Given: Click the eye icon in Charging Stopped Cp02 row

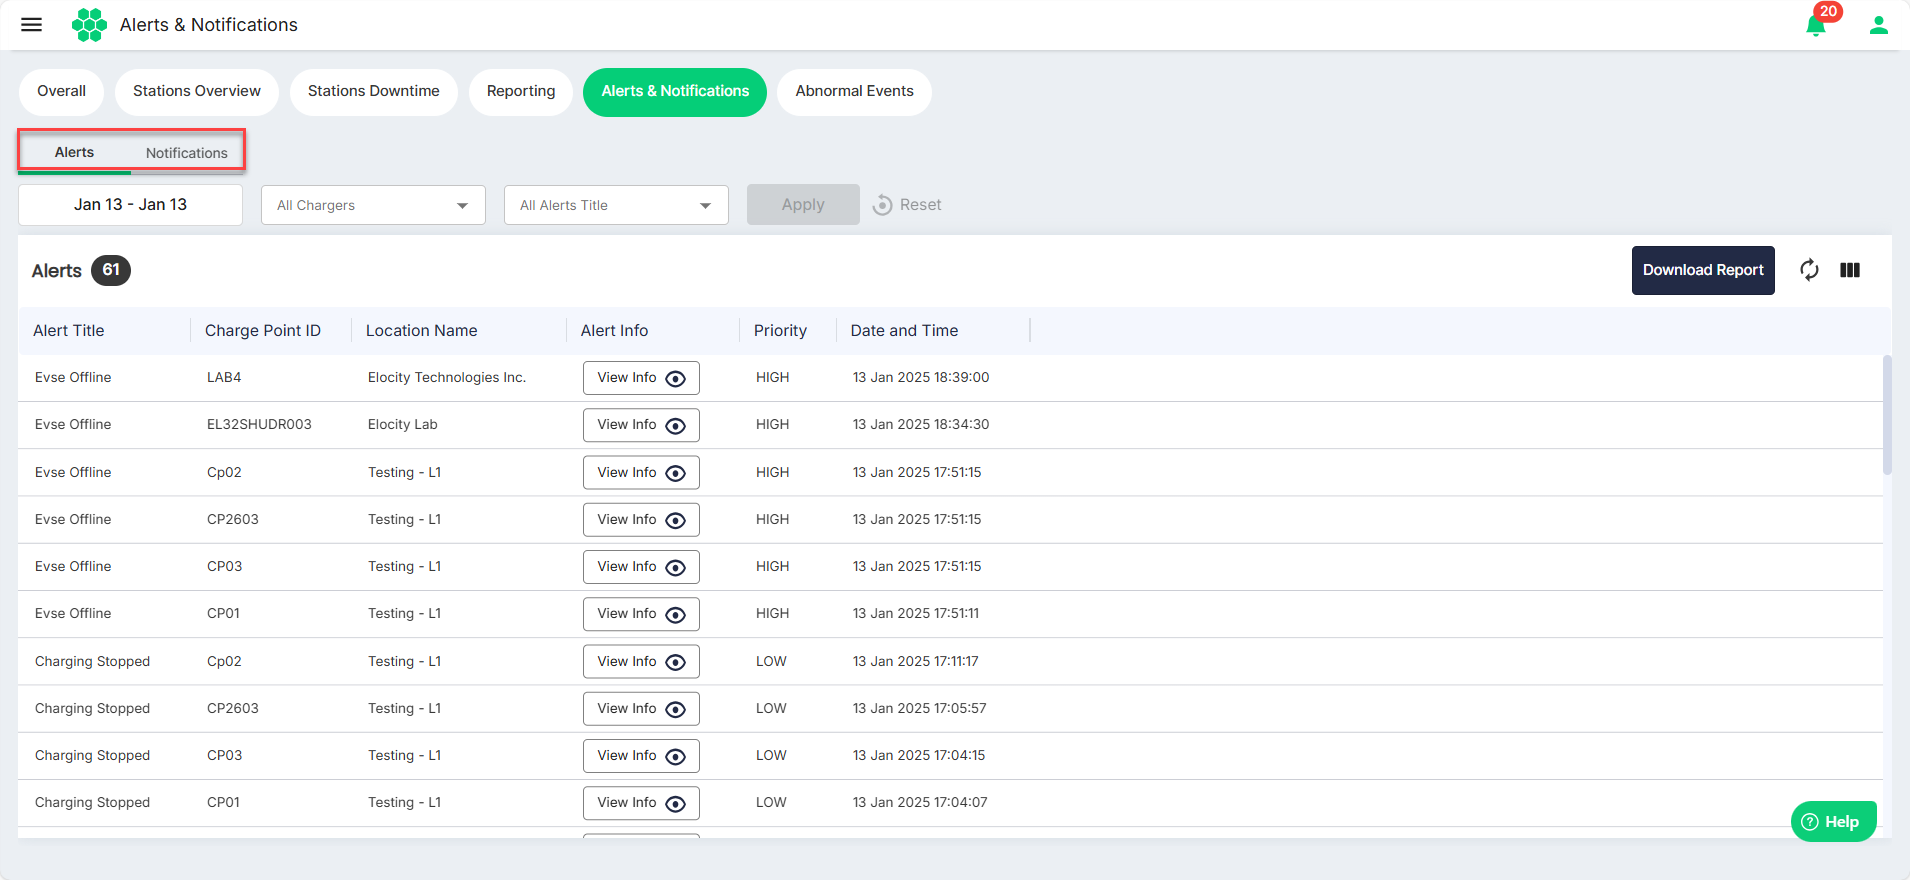Looking at the screenshot, I should tap(676, 662).
